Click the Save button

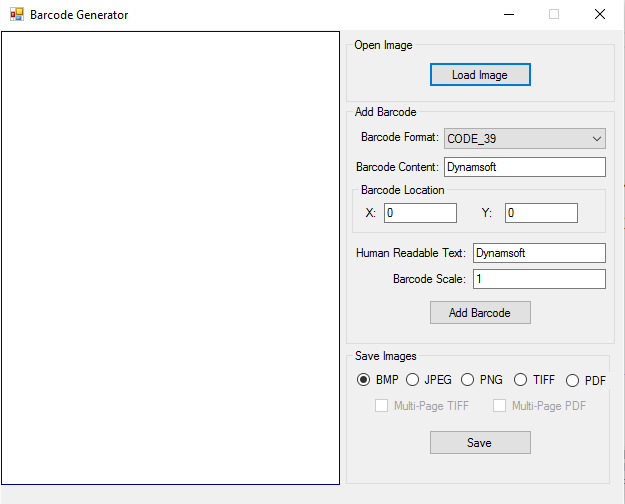coord(479,442)
